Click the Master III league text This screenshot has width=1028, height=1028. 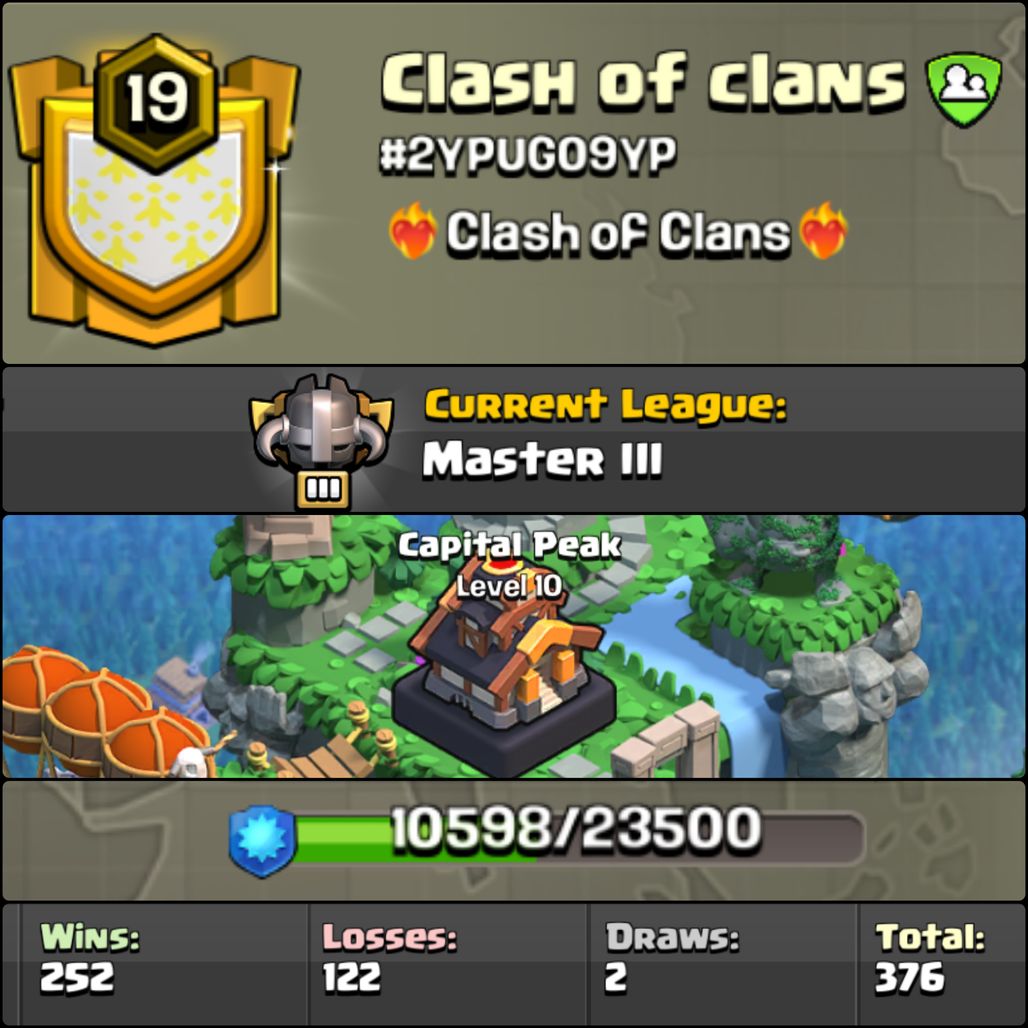point(542,459)
